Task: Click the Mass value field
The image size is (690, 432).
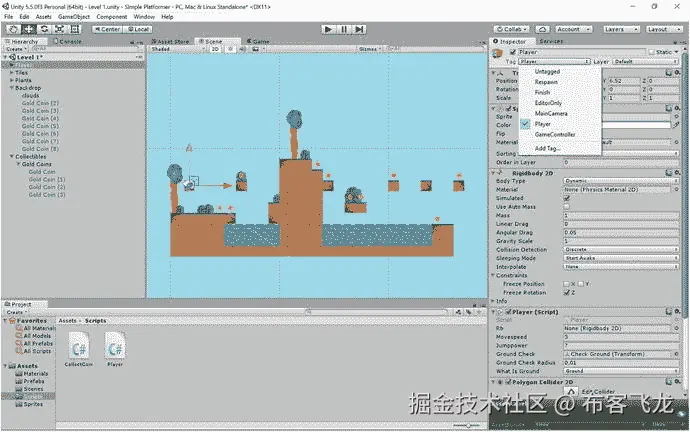Action: coord(621,215)
